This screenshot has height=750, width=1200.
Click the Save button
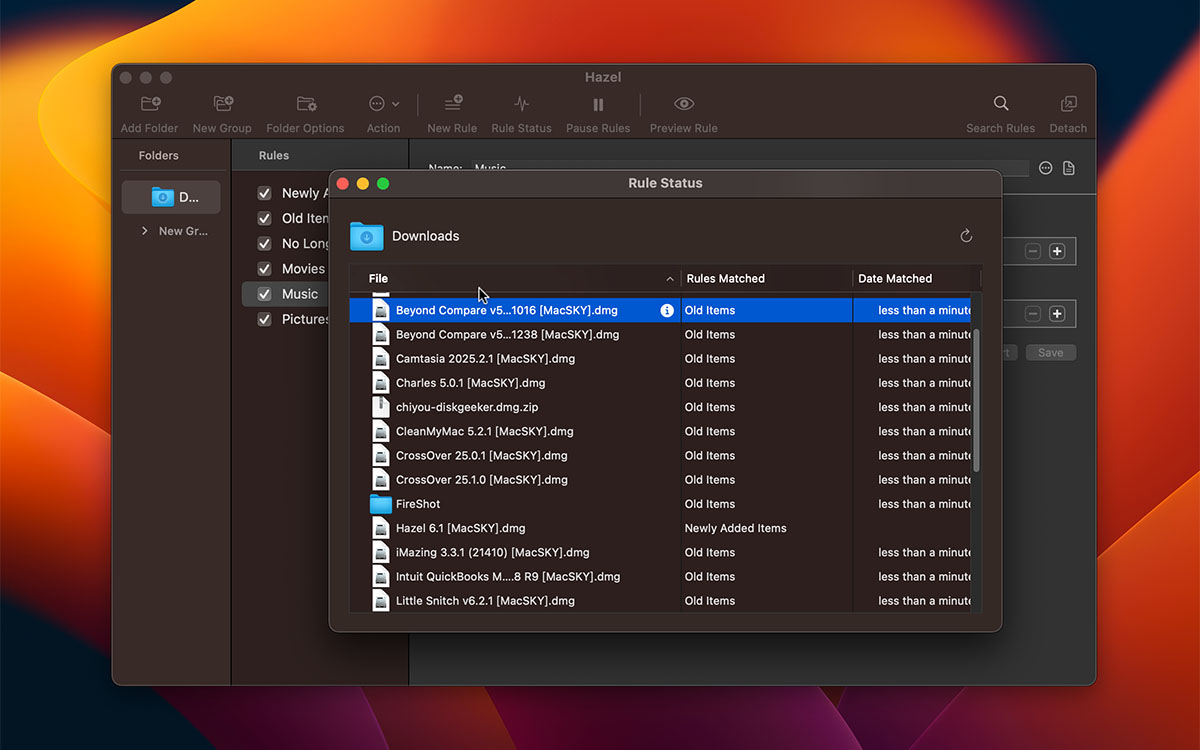coord(1050,353)
